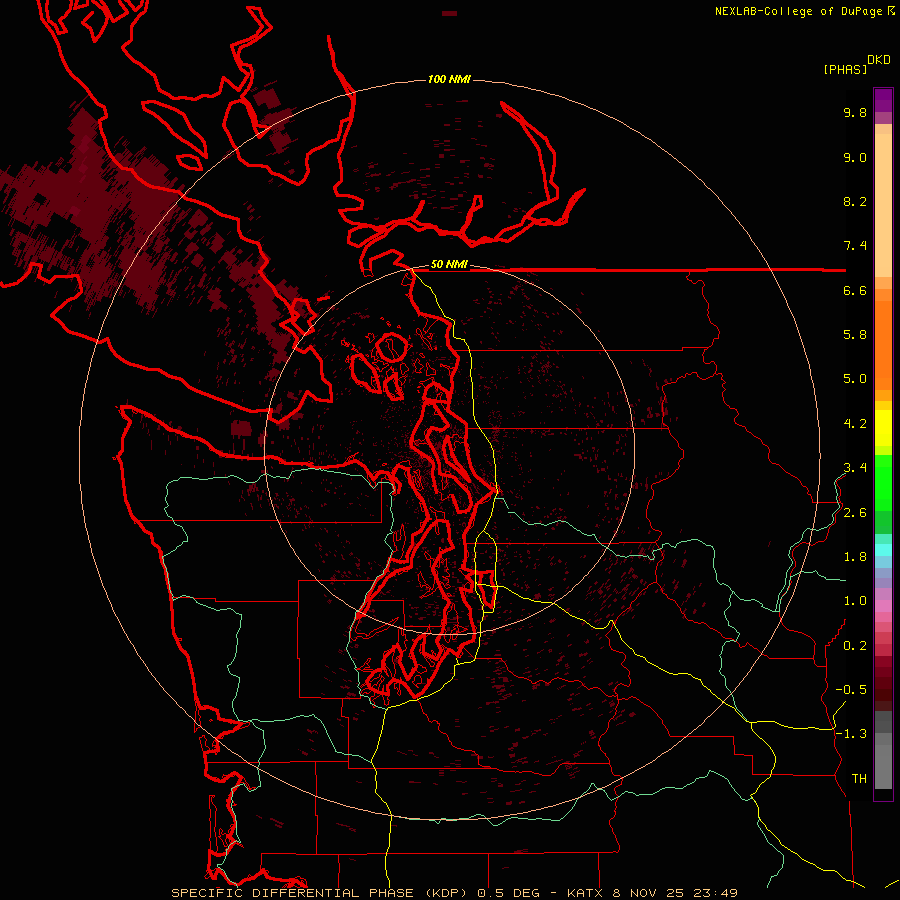This screenshot has height=900, width=900.
Task: Pick the bright green color bar segment
Action: click(x=883, y=483)
